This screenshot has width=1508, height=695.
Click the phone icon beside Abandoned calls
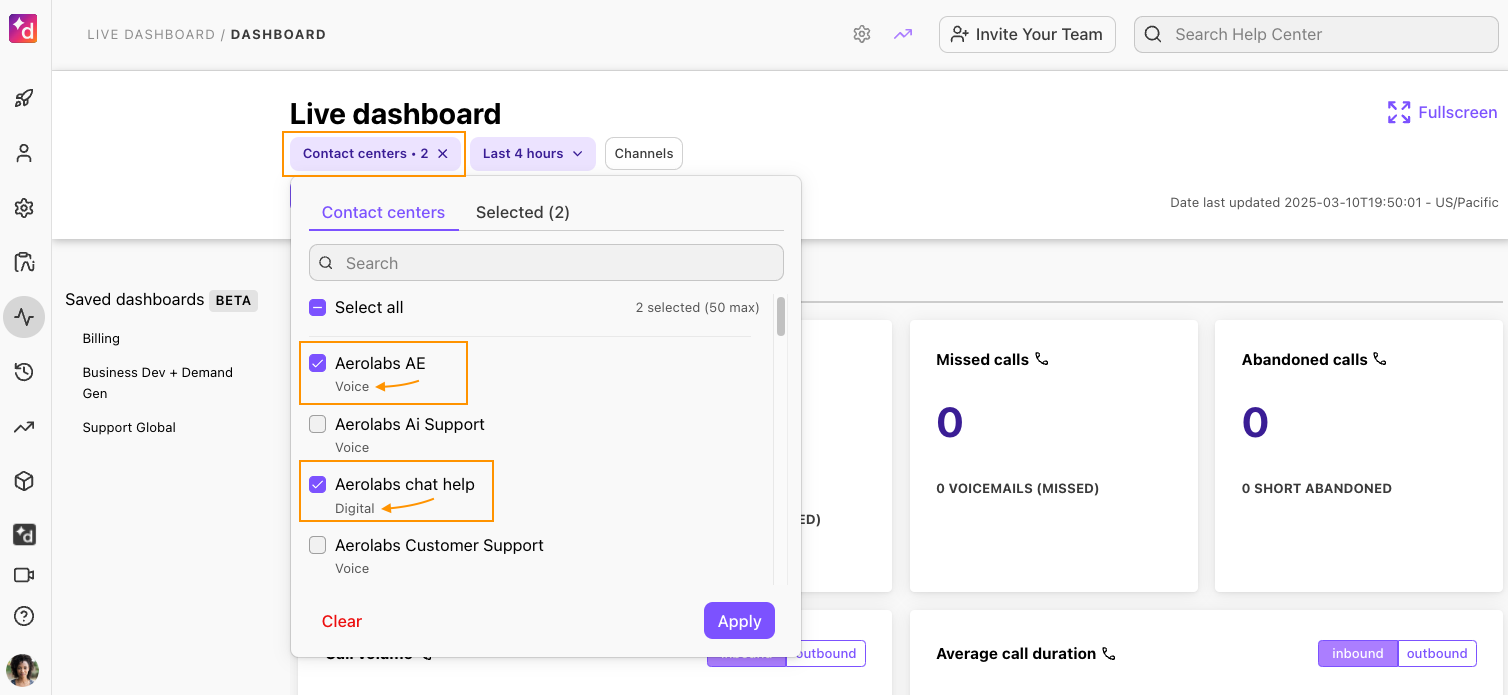pos(1380,359)
